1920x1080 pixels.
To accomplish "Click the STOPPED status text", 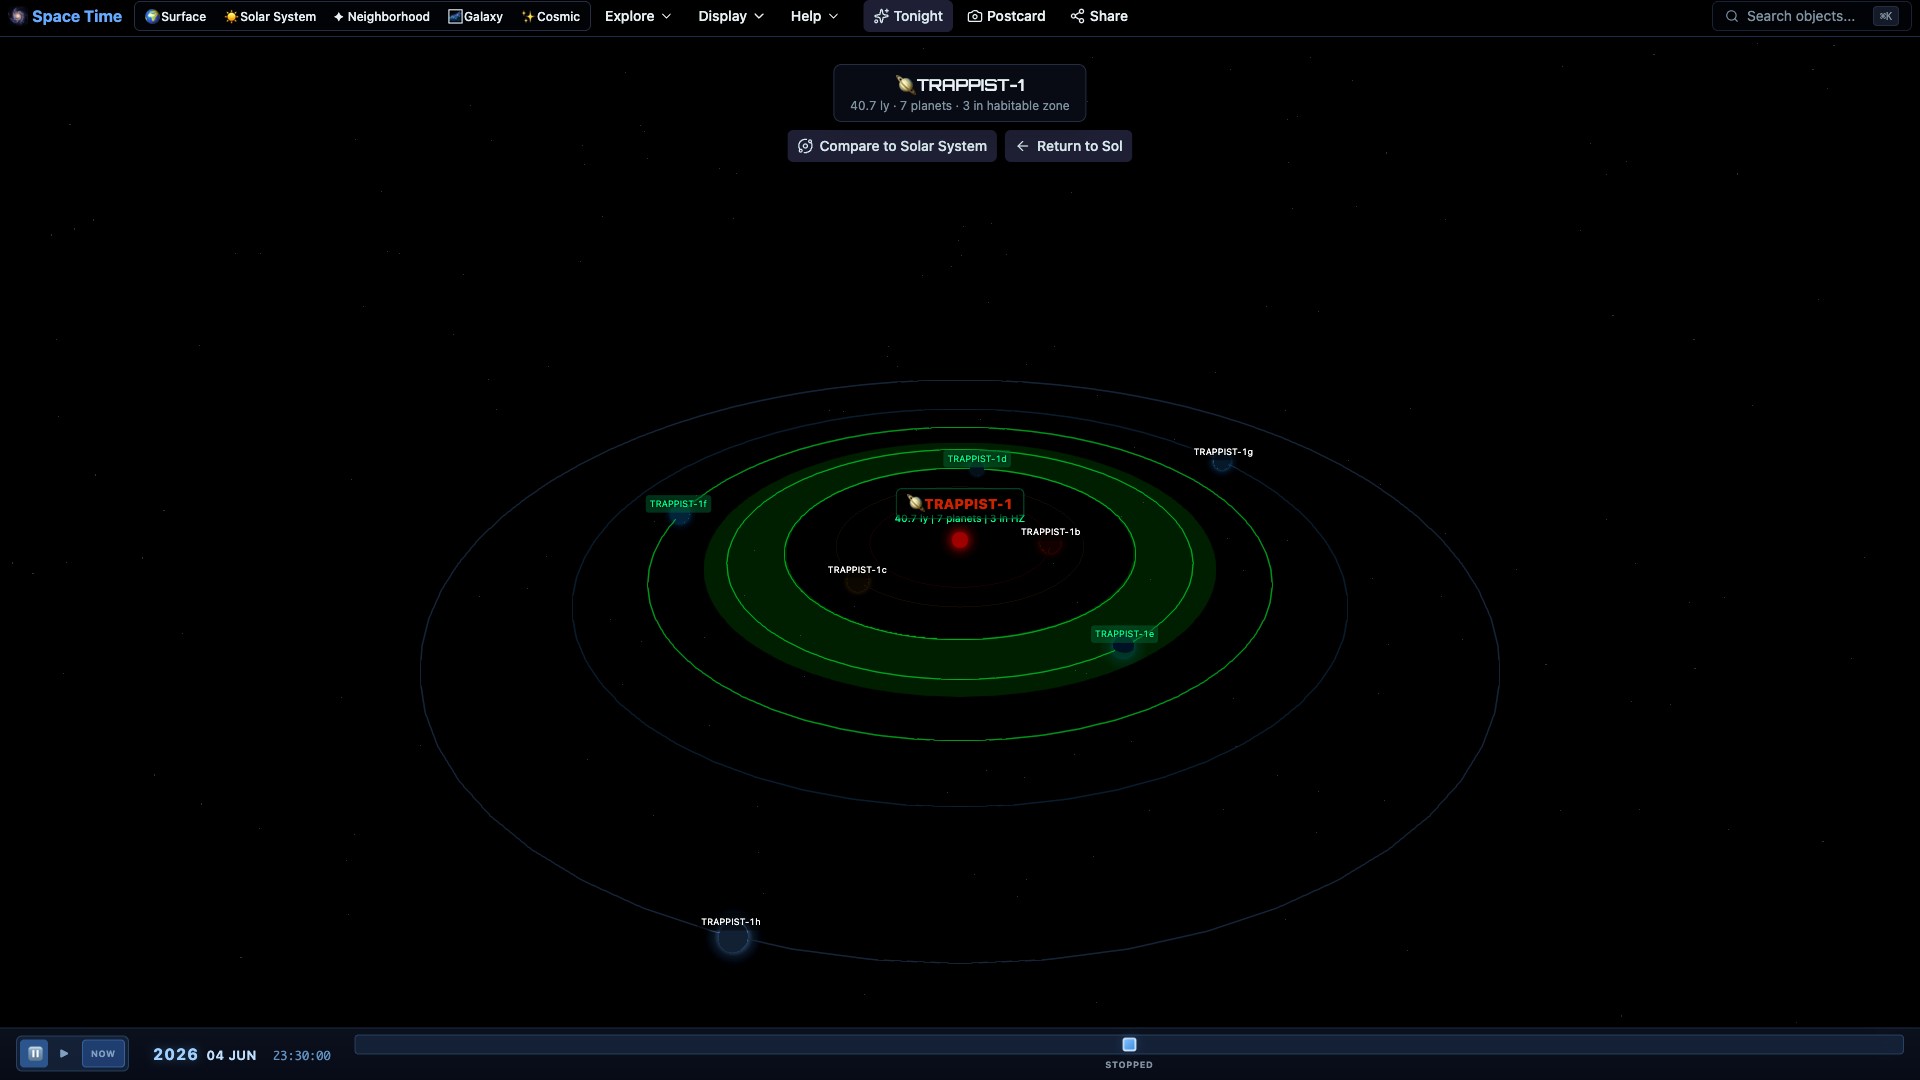I will 1129,1065.
